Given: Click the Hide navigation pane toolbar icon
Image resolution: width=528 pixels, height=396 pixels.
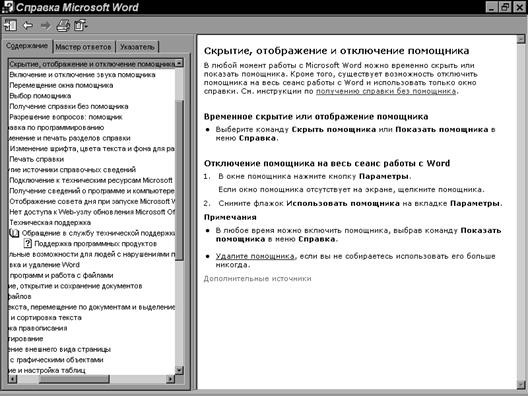Looking at the screenshot, I should [10, 26].
